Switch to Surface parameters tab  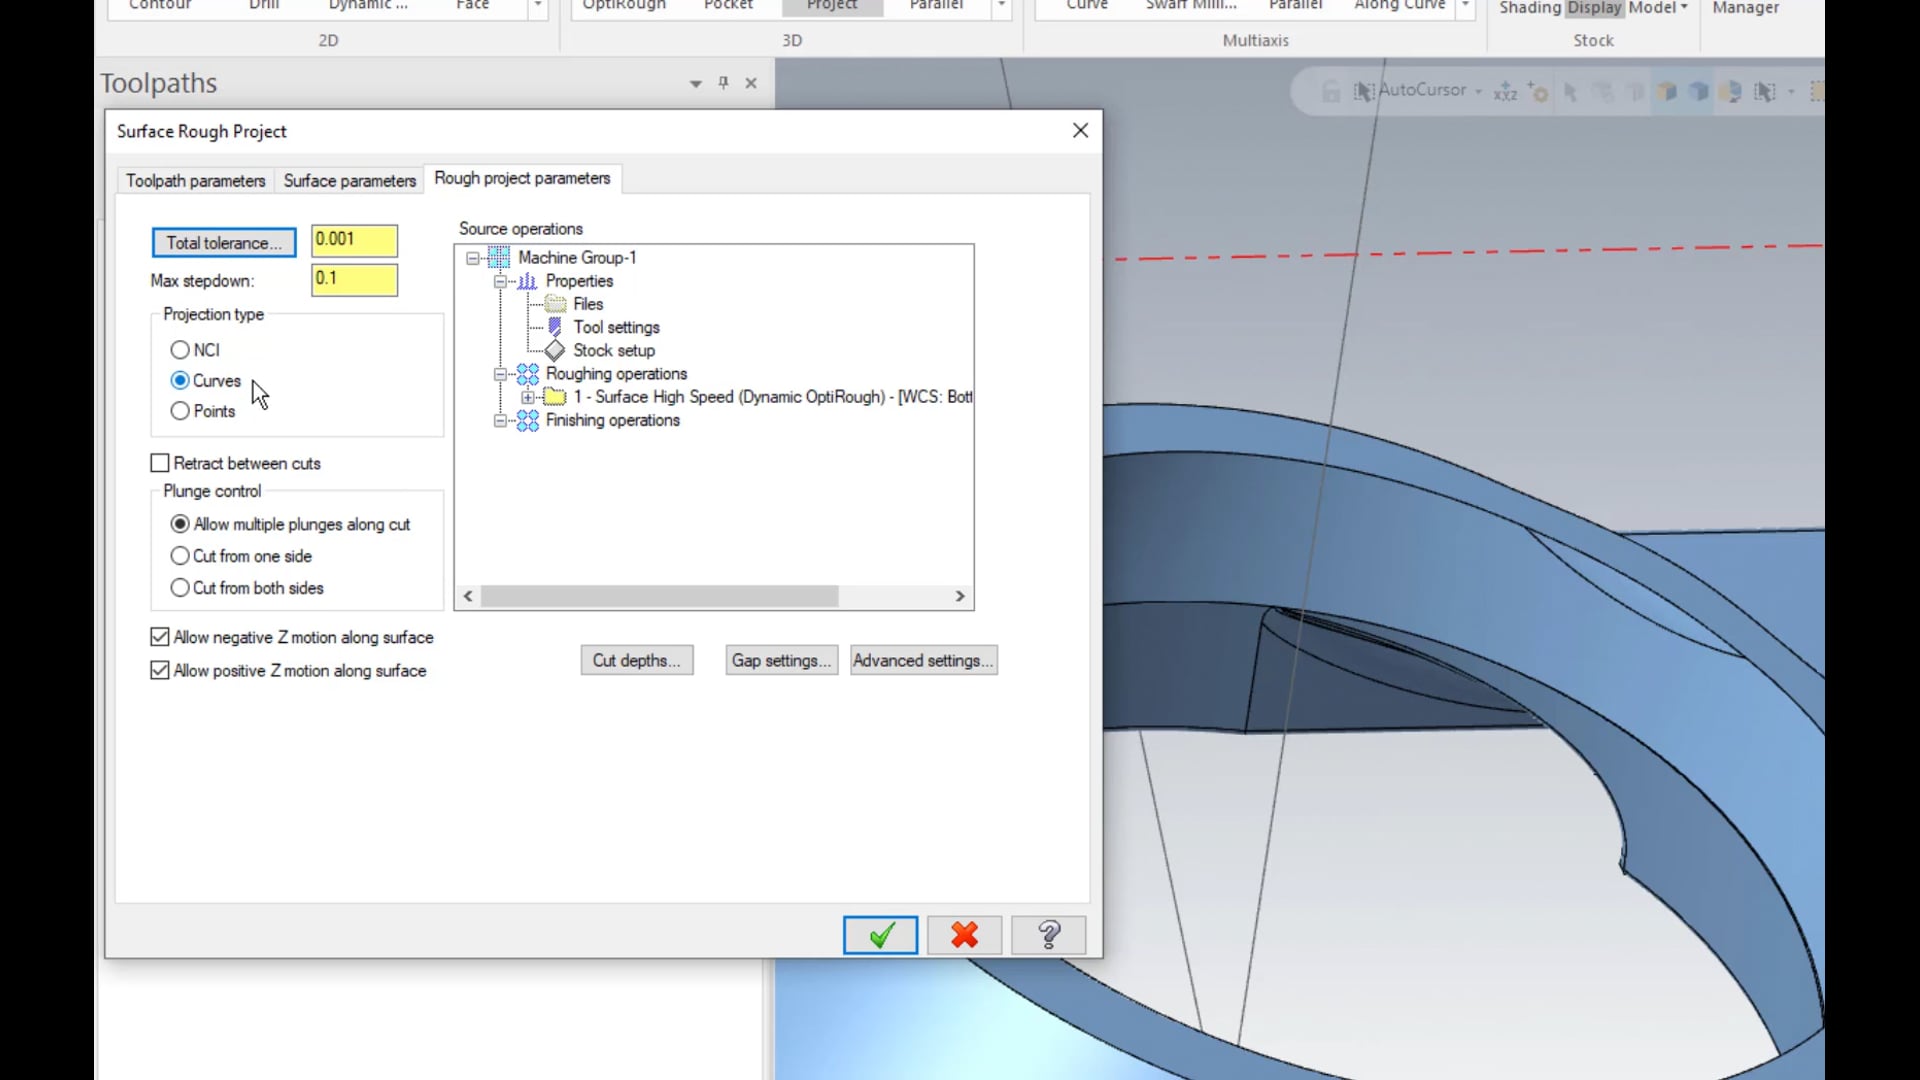point(348,179)
